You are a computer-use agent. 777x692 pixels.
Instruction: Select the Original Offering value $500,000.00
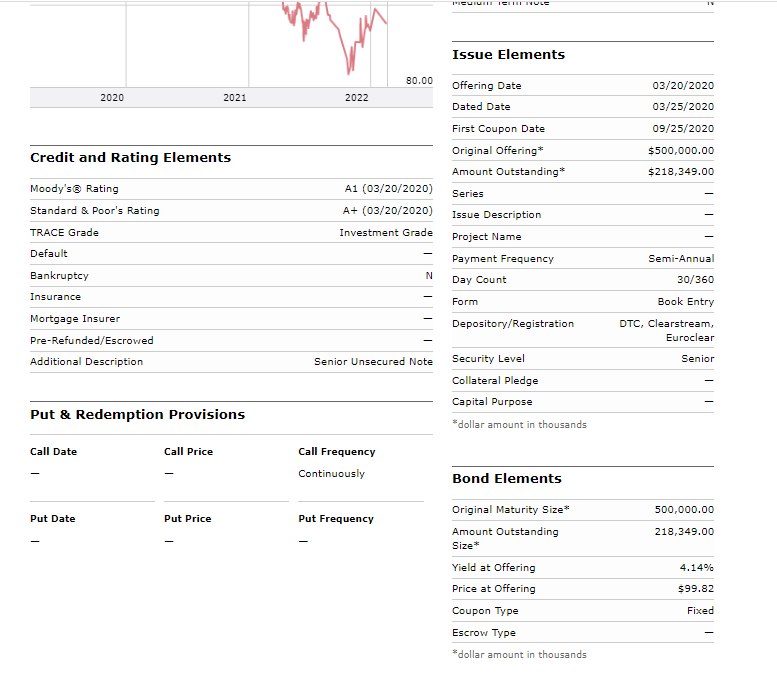[681, 151]
